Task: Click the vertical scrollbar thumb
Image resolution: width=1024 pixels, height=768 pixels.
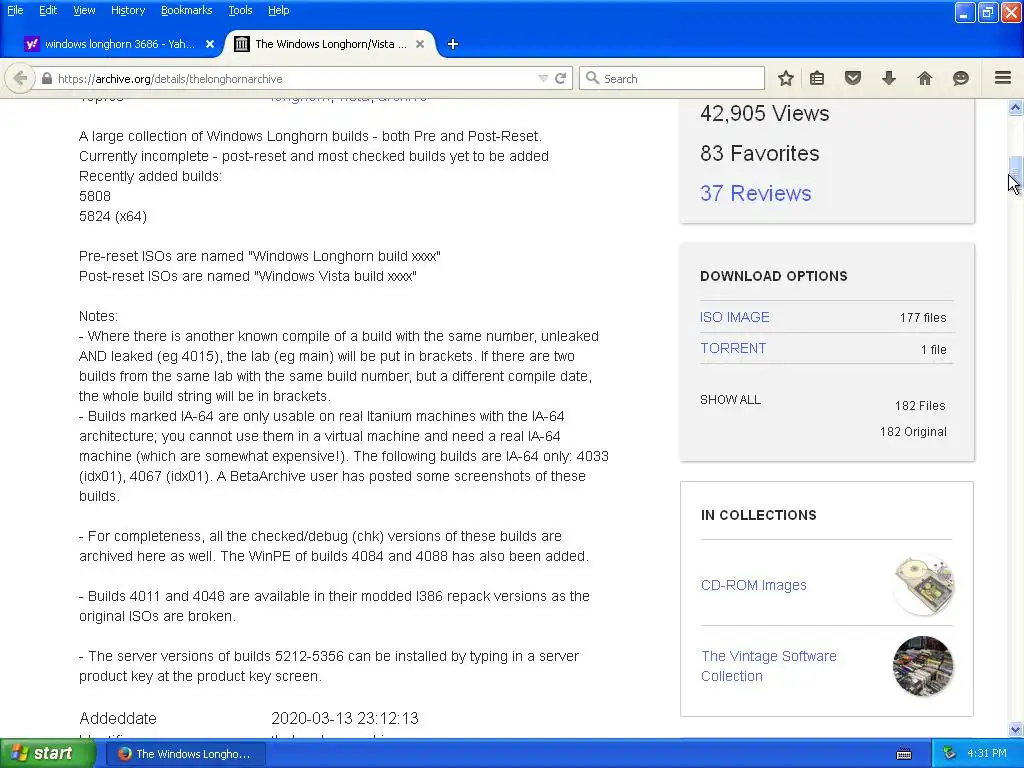Action: (1016, 172)
